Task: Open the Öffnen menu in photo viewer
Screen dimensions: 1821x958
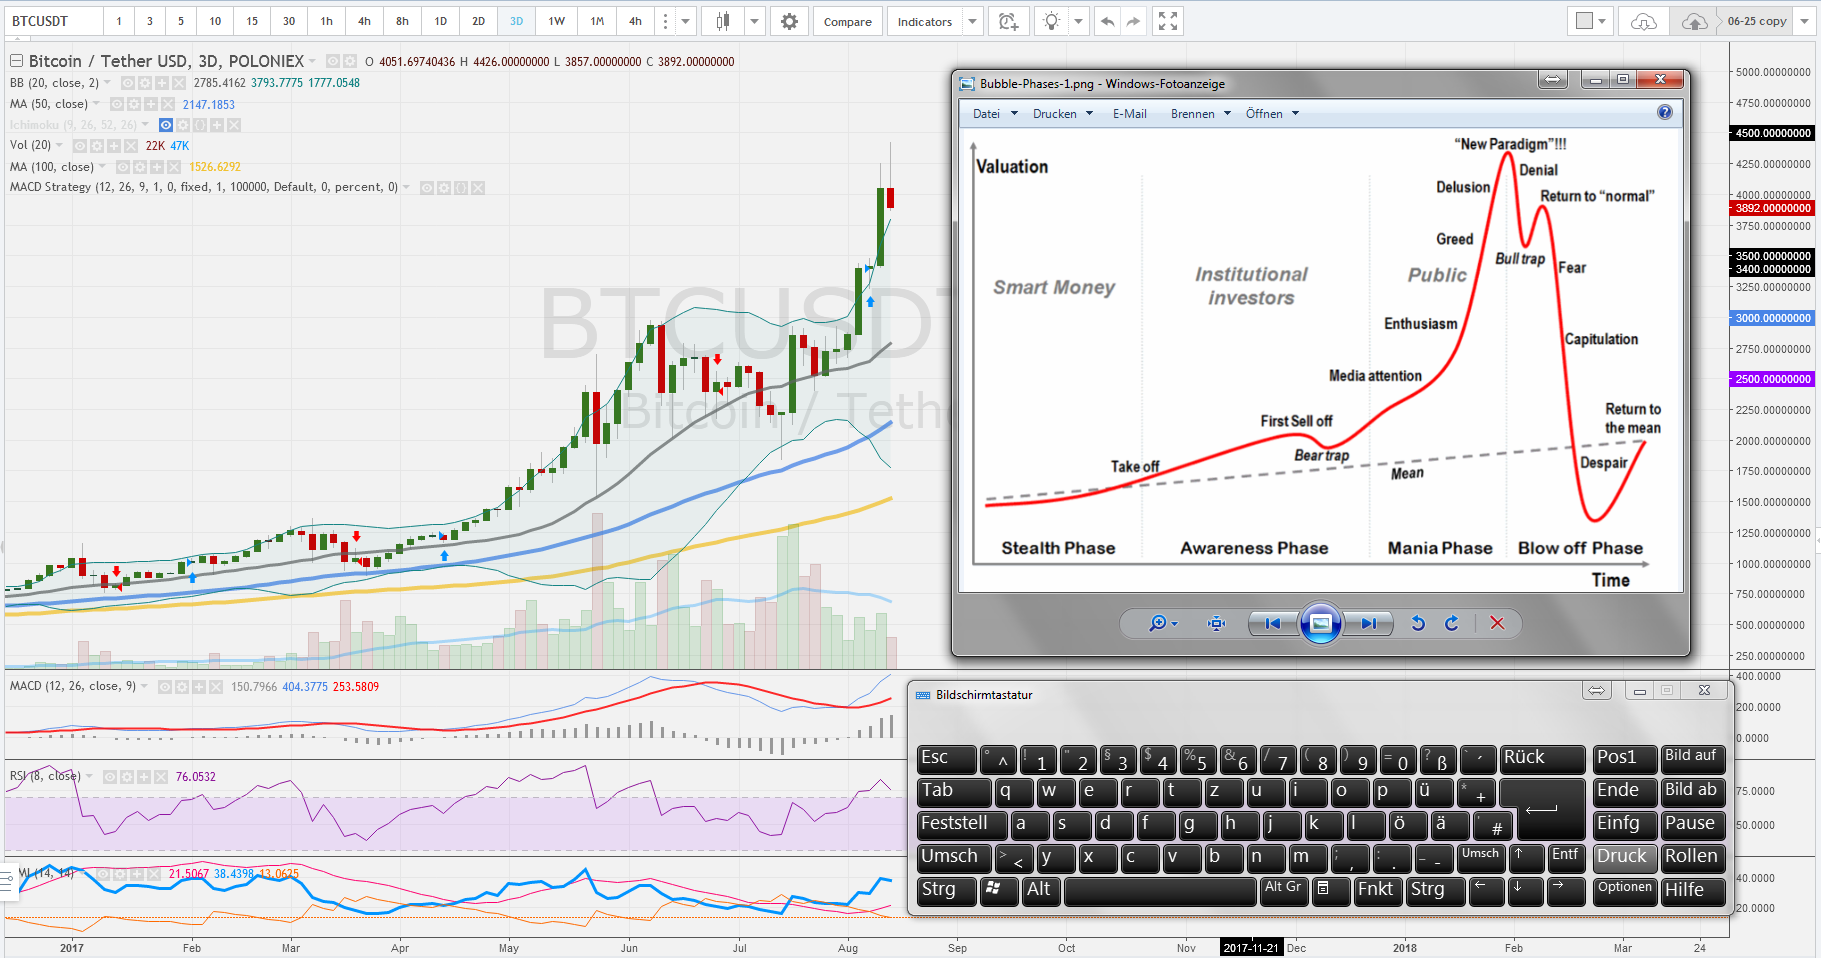Action: (1272, 114)
